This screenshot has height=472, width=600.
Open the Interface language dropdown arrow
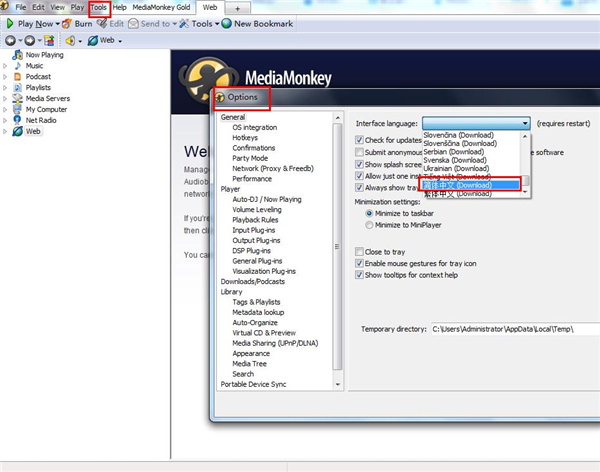525,123
